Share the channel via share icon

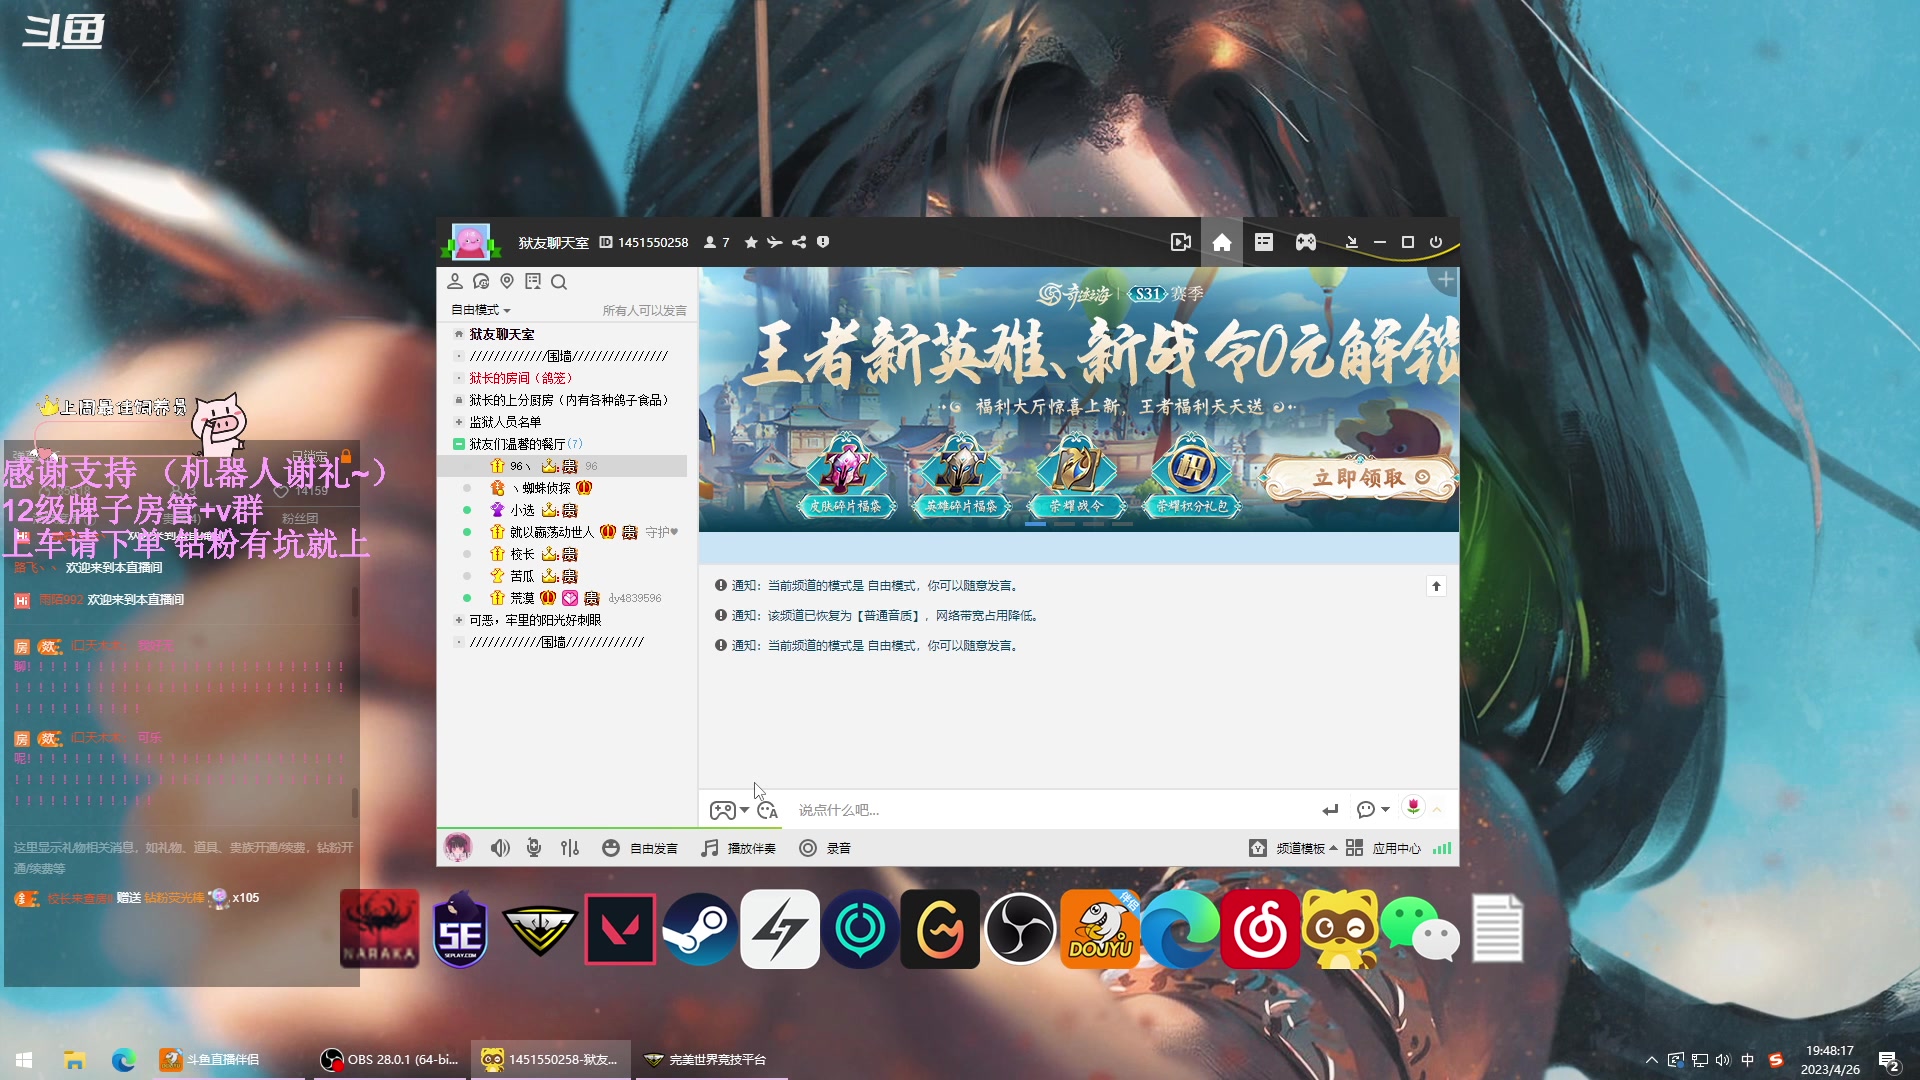point(799,243)
